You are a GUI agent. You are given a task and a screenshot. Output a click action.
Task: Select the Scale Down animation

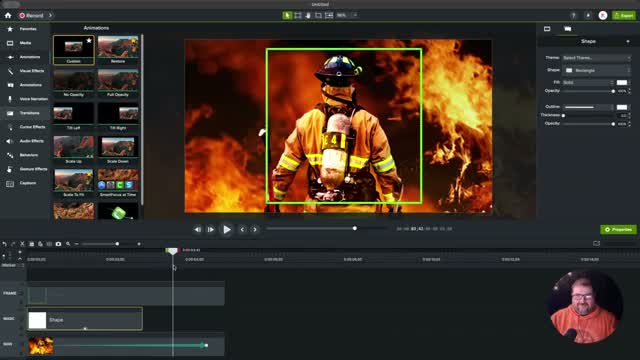click(118, 150)
